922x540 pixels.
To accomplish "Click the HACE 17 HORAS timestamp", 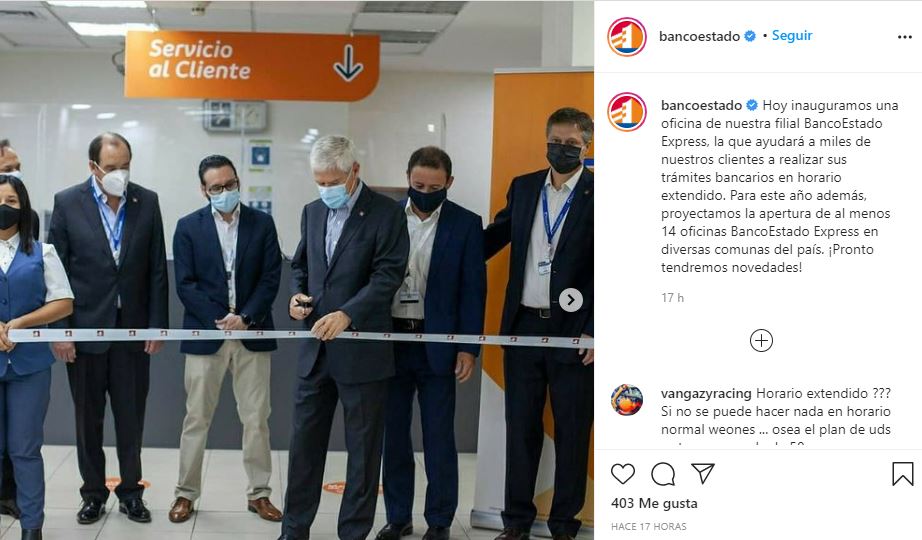I will coord(649,526).
